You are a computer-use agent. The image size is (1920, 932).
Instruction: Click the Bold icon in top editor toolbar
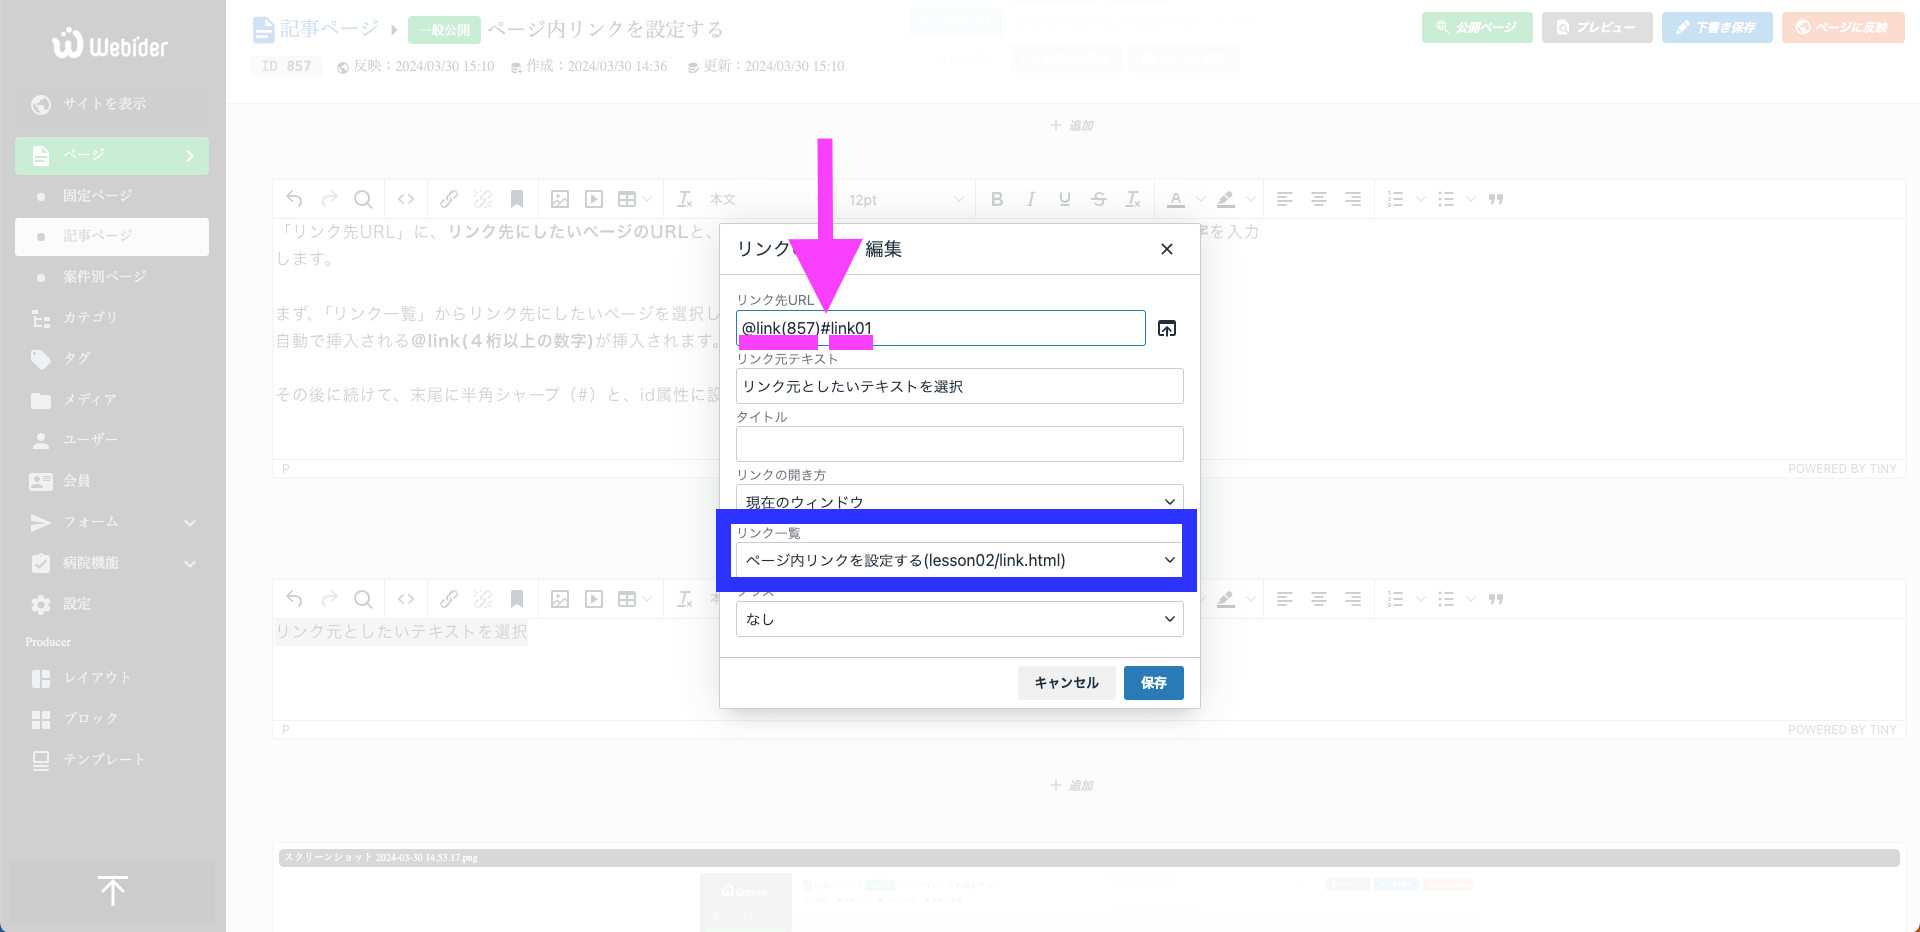pyautogui.click(x=997, y=199)
